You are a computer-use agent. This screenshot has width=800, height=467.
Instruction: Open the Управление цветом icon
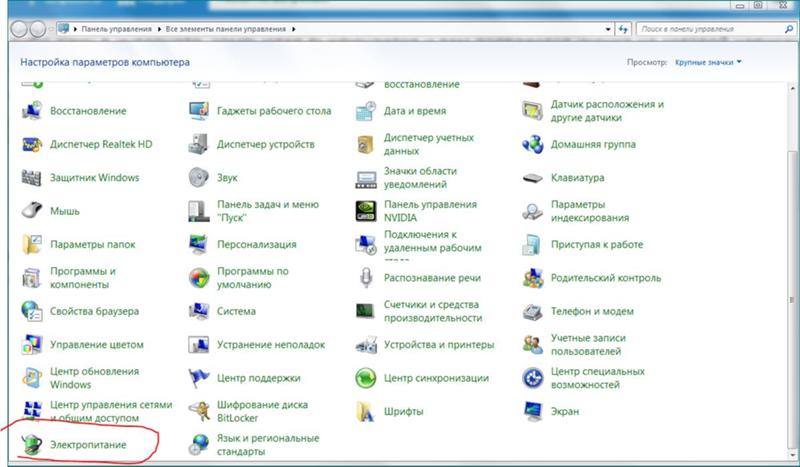point(32,345)
